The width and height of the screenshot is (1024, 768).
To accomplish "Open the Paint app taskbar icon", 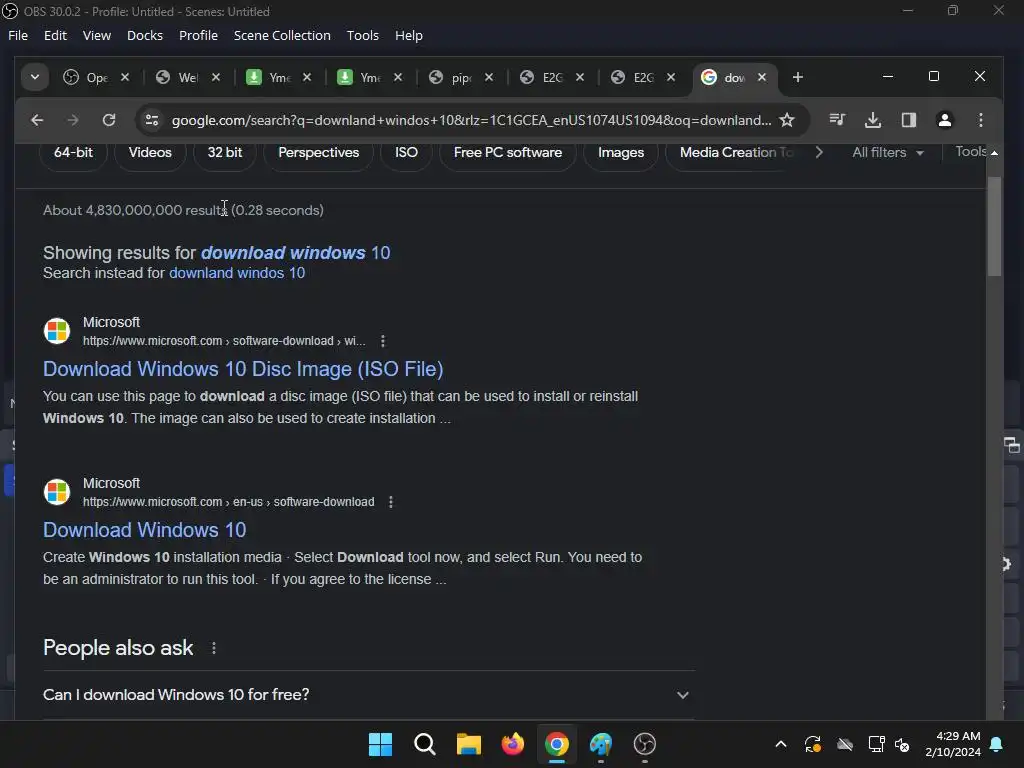I will (x=601, y=744).
